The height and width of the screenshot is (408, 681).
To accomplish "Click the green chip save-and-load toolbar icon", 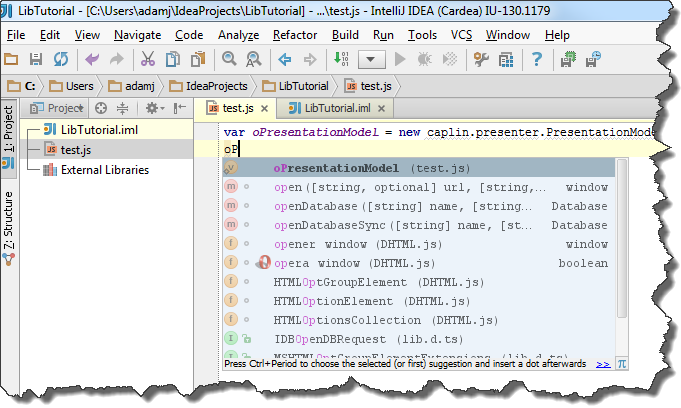I will (x=568, y=59).
